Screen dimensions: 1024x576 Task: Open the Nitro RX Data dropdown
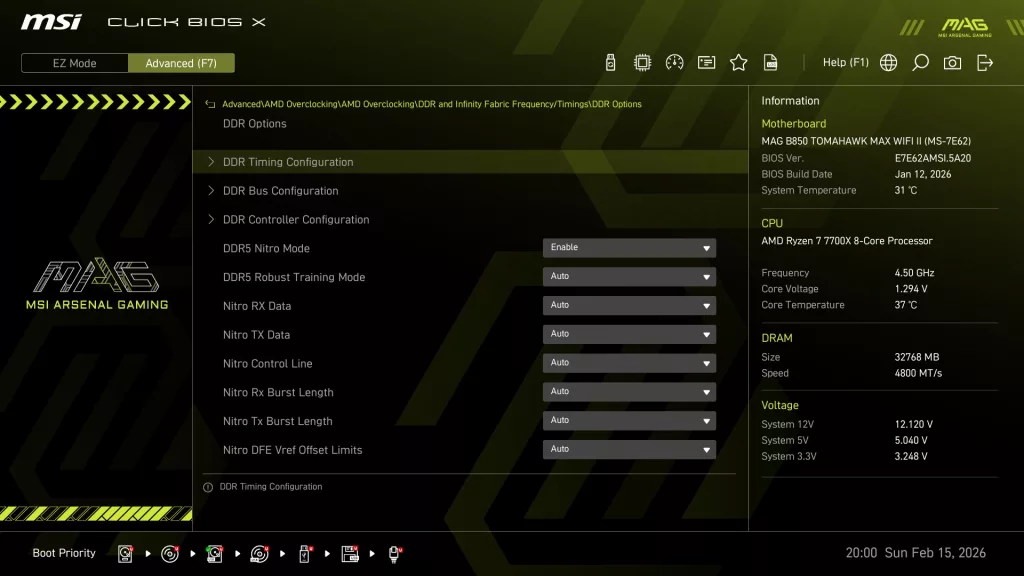tap(629, 305)
